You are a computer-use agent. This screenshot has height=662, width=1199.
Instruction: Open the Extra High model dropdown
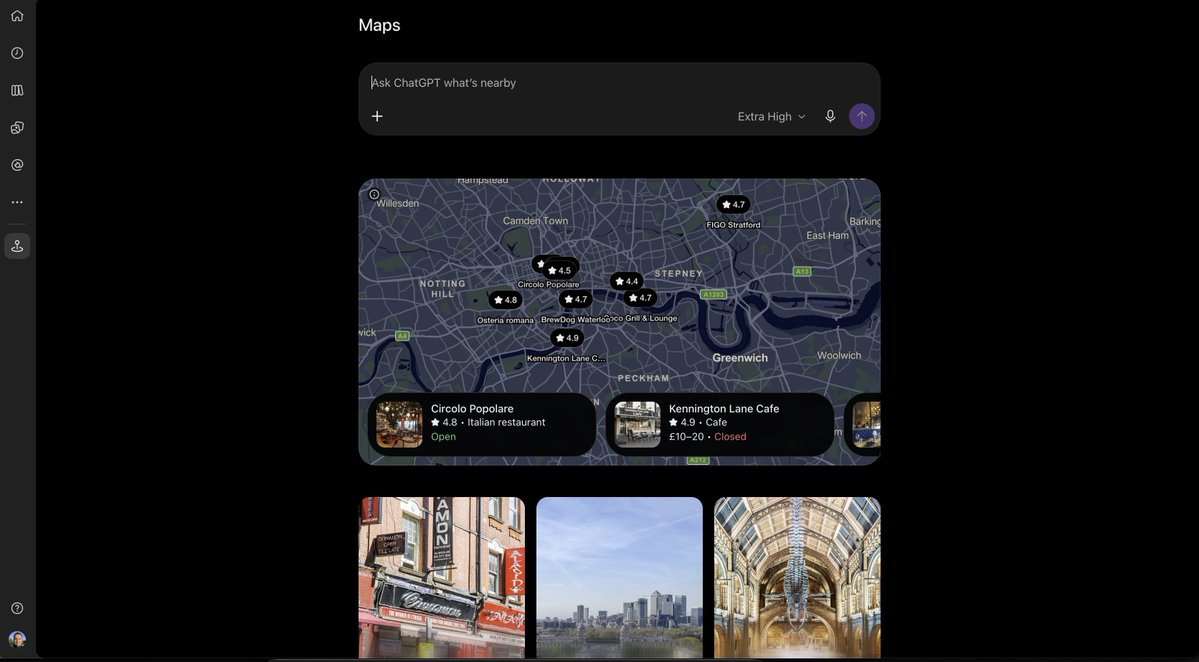pyautogui.click(x=772, y=116)
